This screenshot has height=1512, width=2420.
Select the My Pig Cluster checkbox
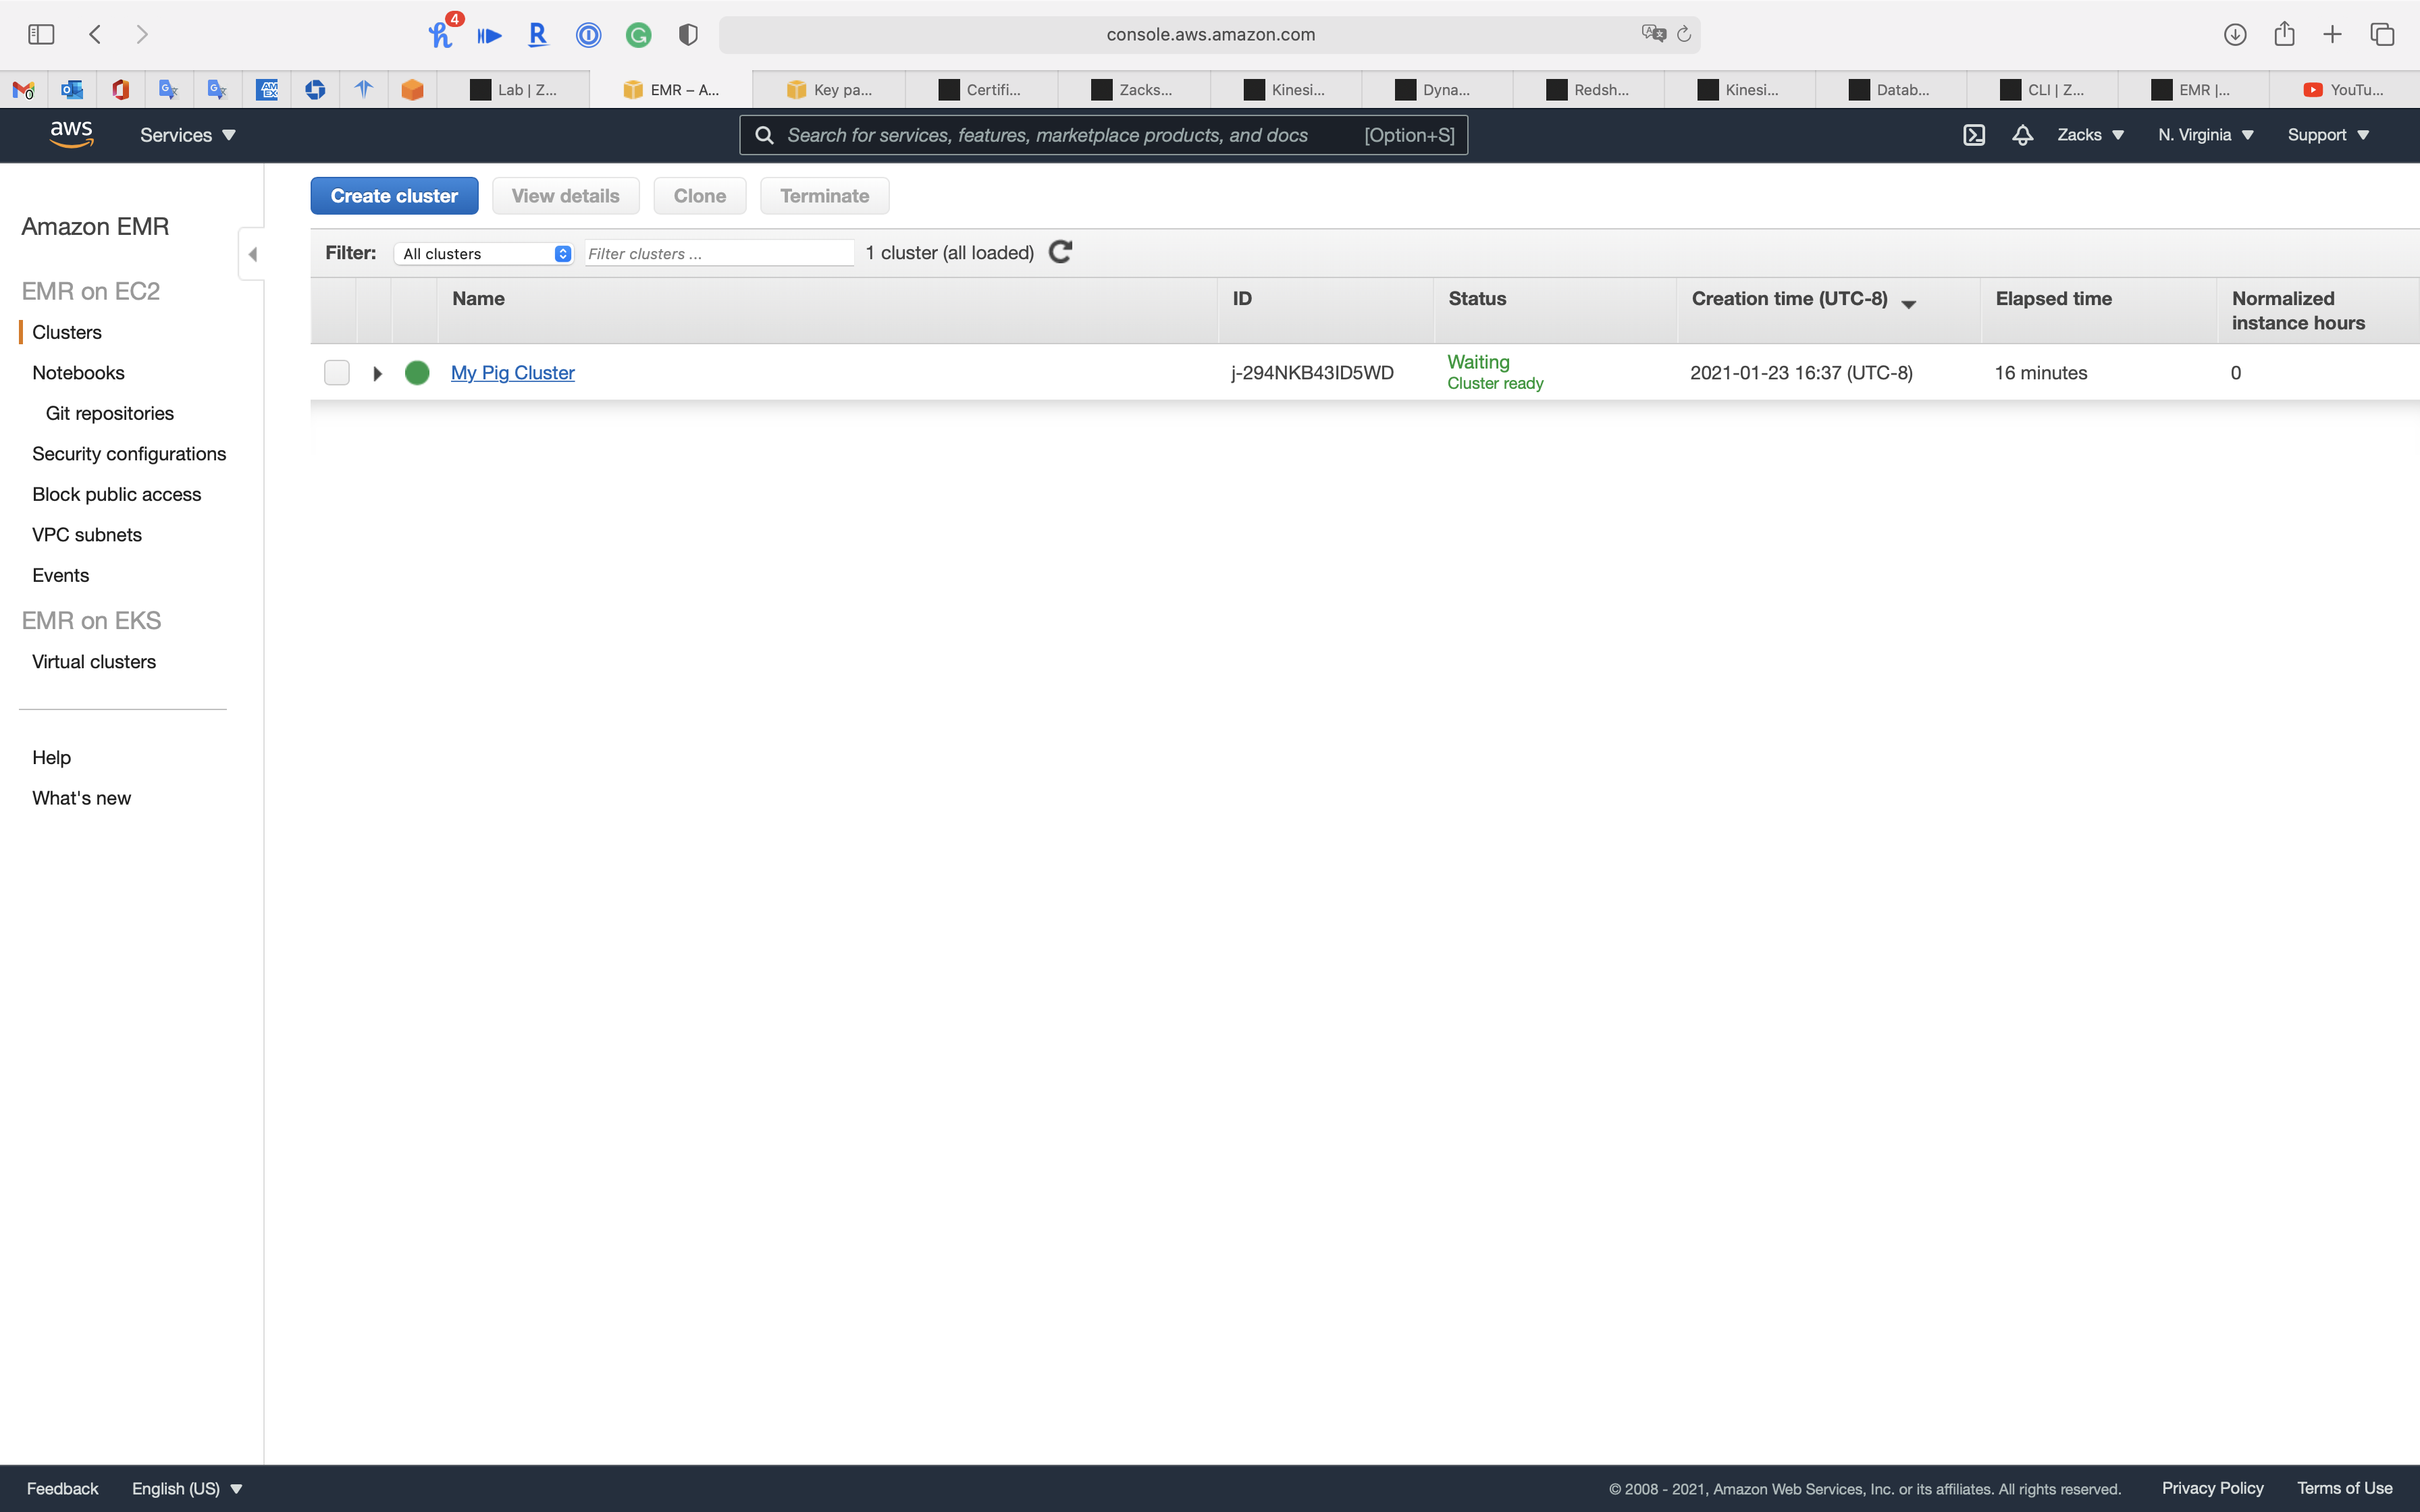point(337,373)
